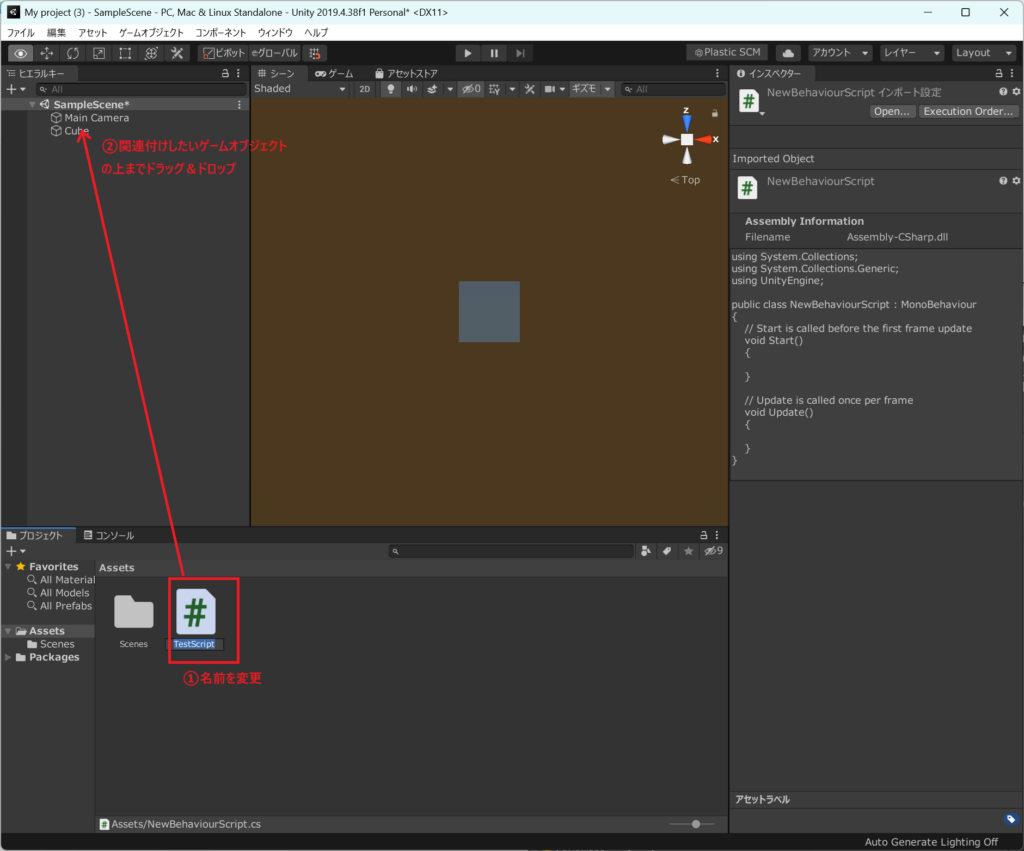Open the ウィンドウ menu
Viewport: 1024px width, 851px height.
(275, 32)
